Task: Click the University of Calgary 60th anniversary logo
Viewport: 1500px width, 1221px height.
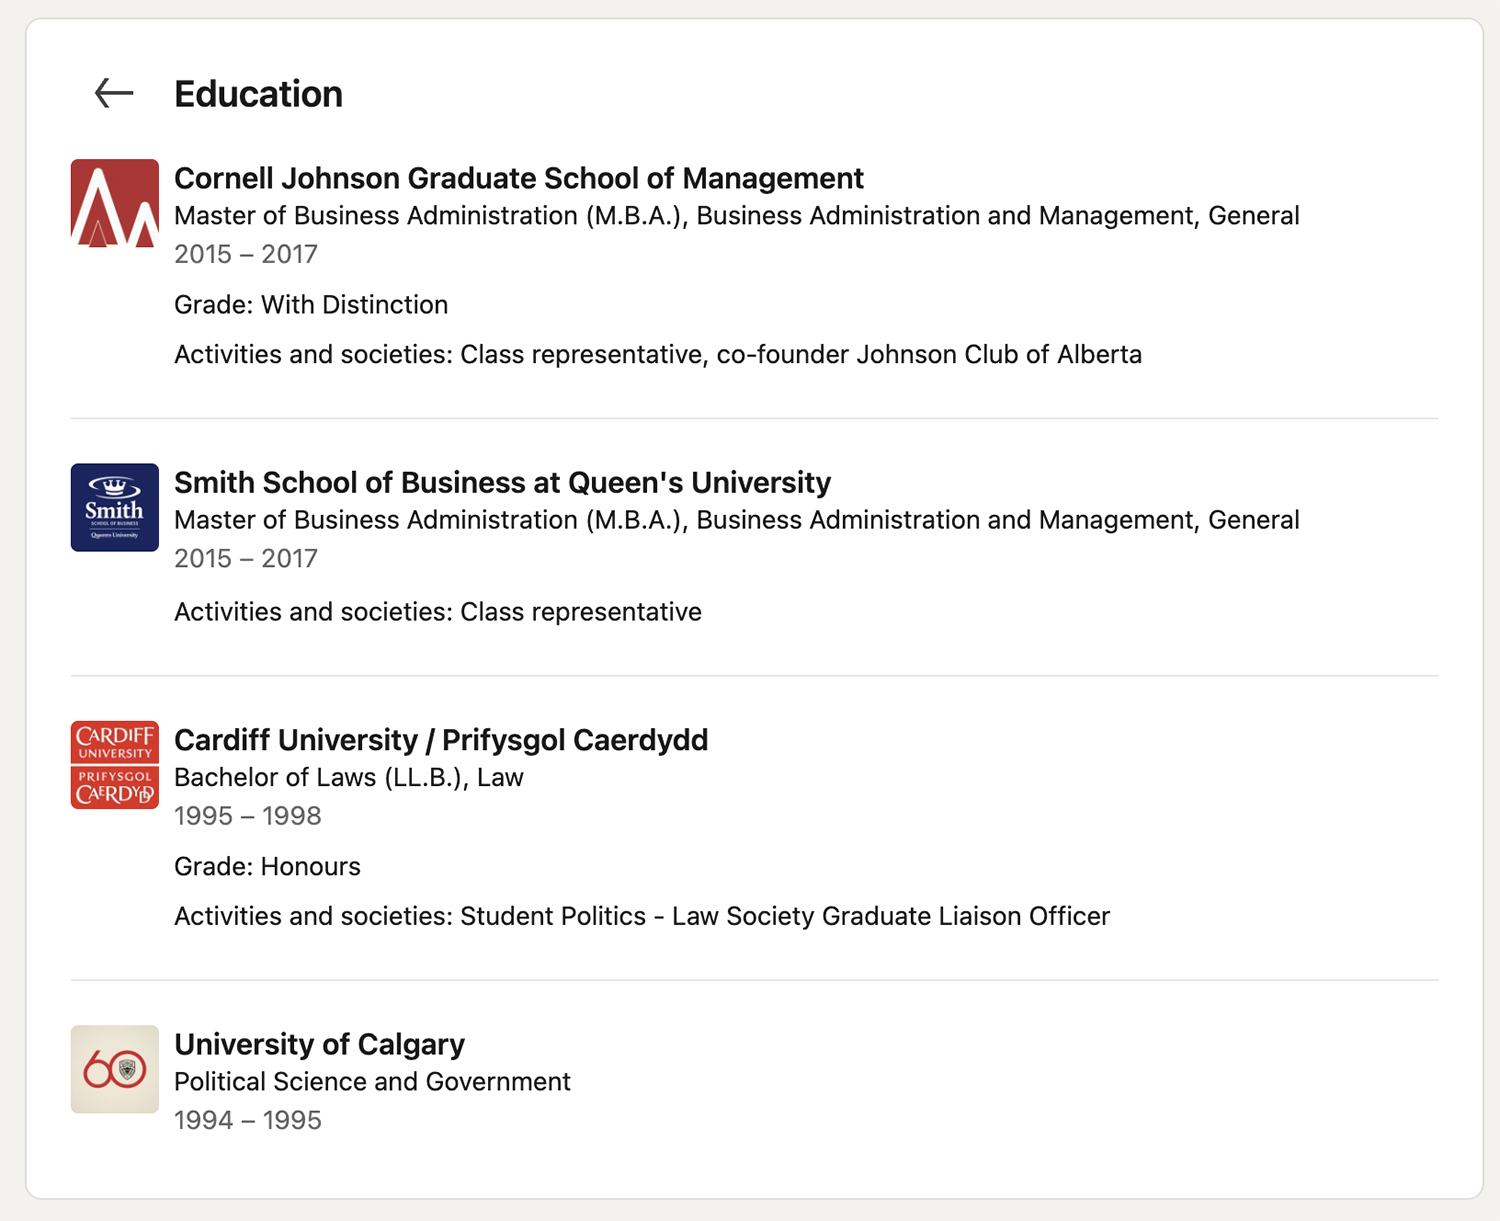Action: 114,1069
